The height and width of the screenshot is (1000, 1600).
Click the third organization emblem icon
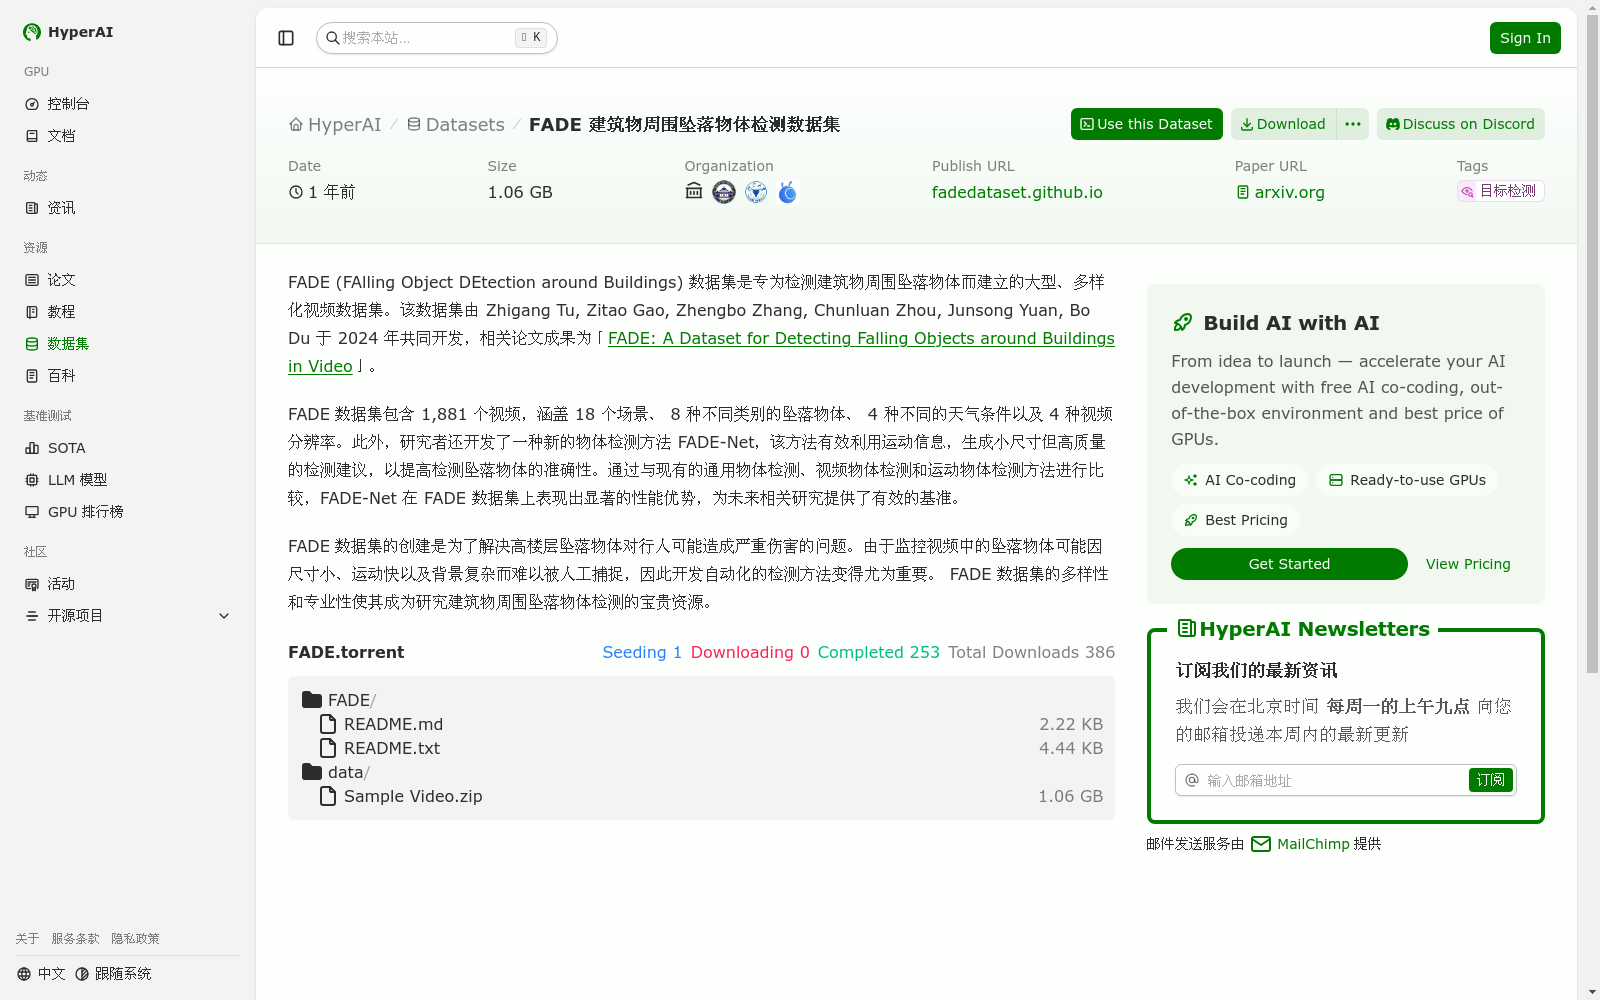(x=756, y=192)
